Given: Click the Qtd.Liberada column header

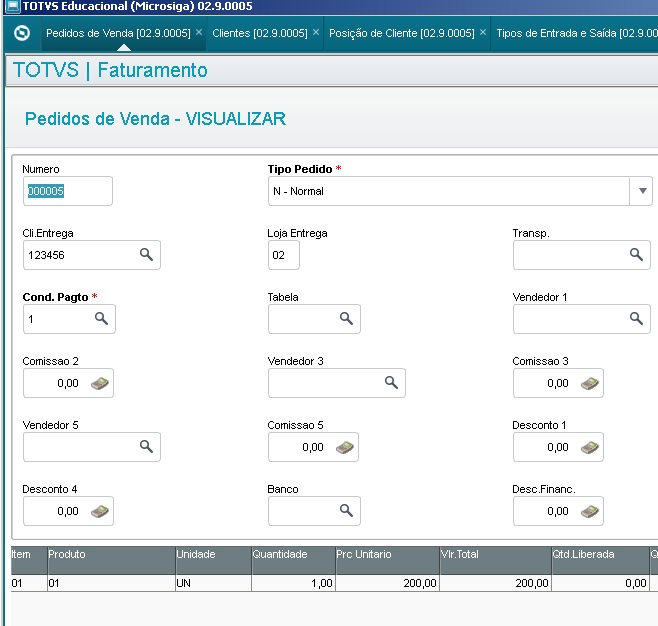Looking at the screenshot, I should coord(600,560).
